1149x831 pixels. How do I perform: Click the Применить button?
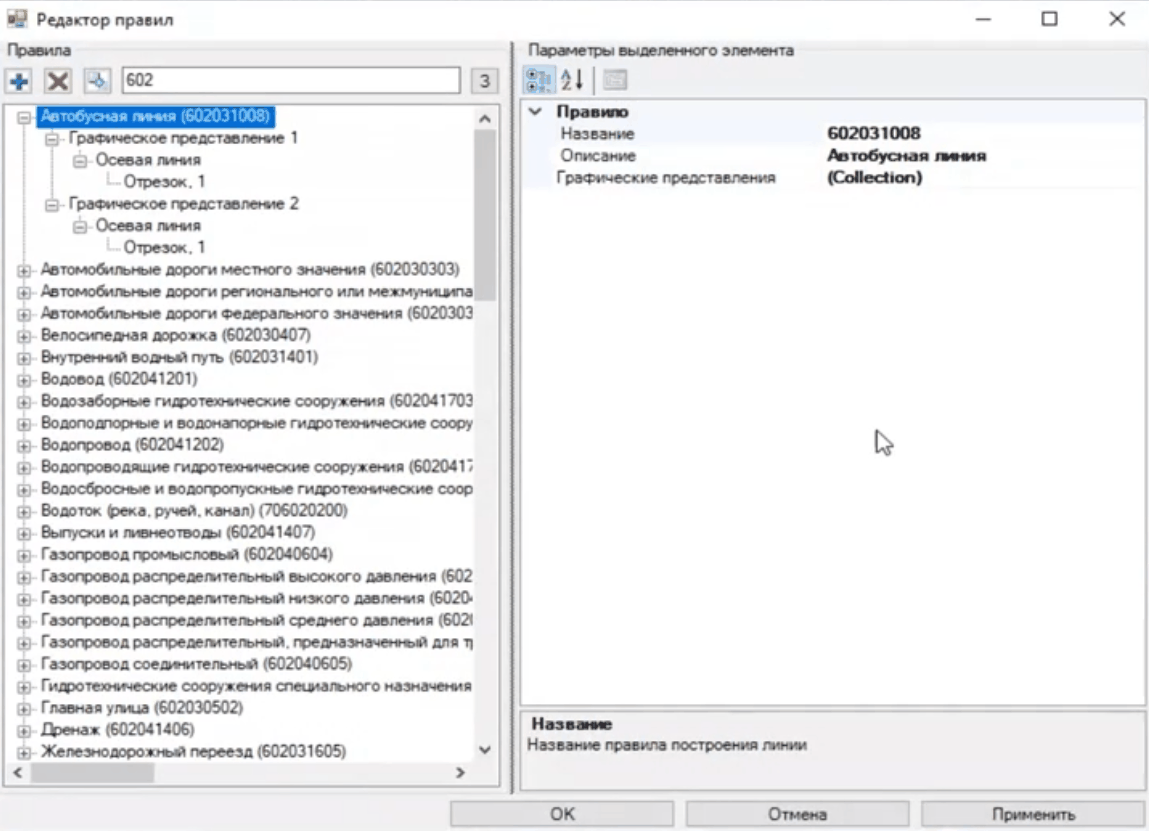(1033, 814)
